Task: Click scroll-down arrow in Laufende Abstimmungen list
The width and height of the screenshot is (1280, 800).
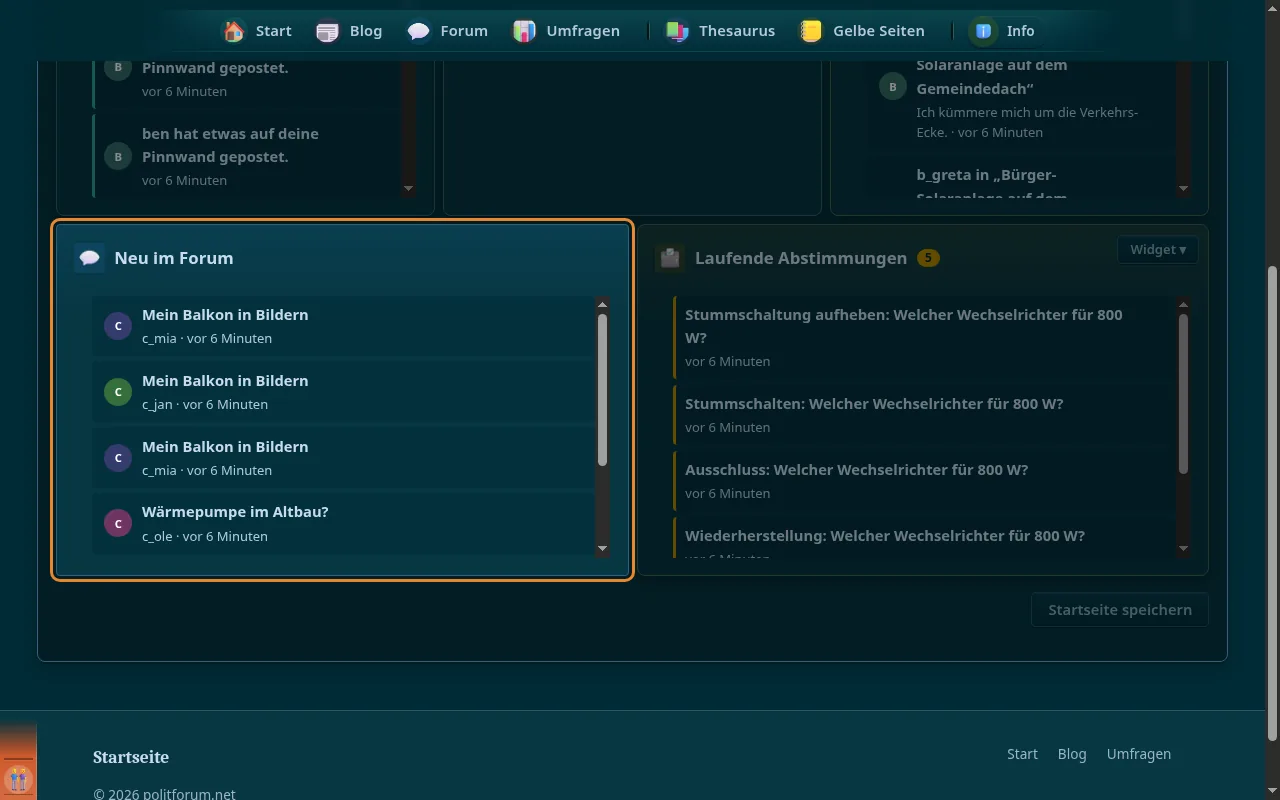Action: (x=1184, y=548)
